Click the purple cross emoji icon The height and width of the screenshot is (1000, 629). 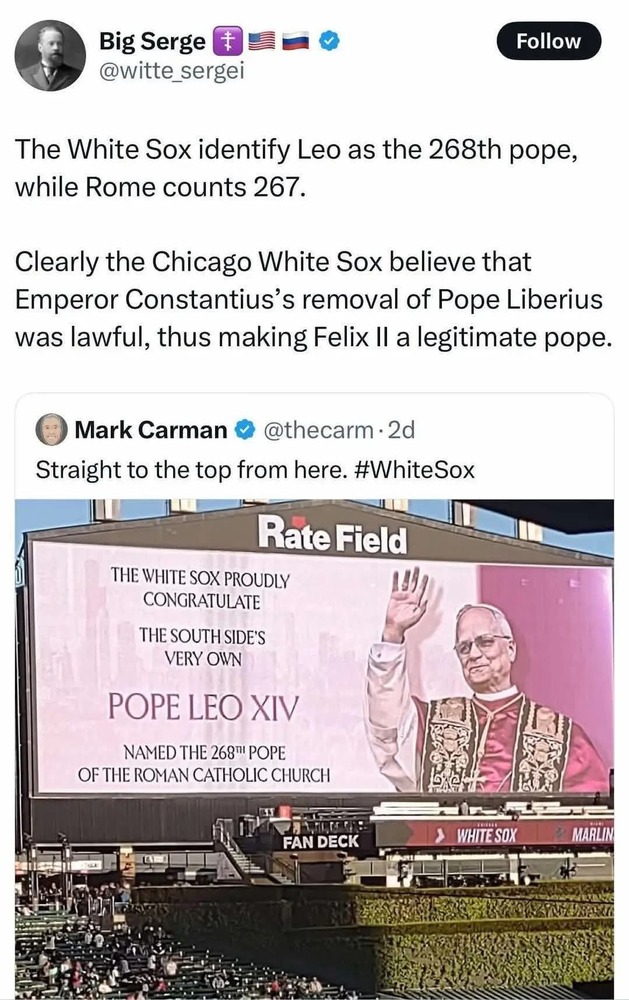226,41
